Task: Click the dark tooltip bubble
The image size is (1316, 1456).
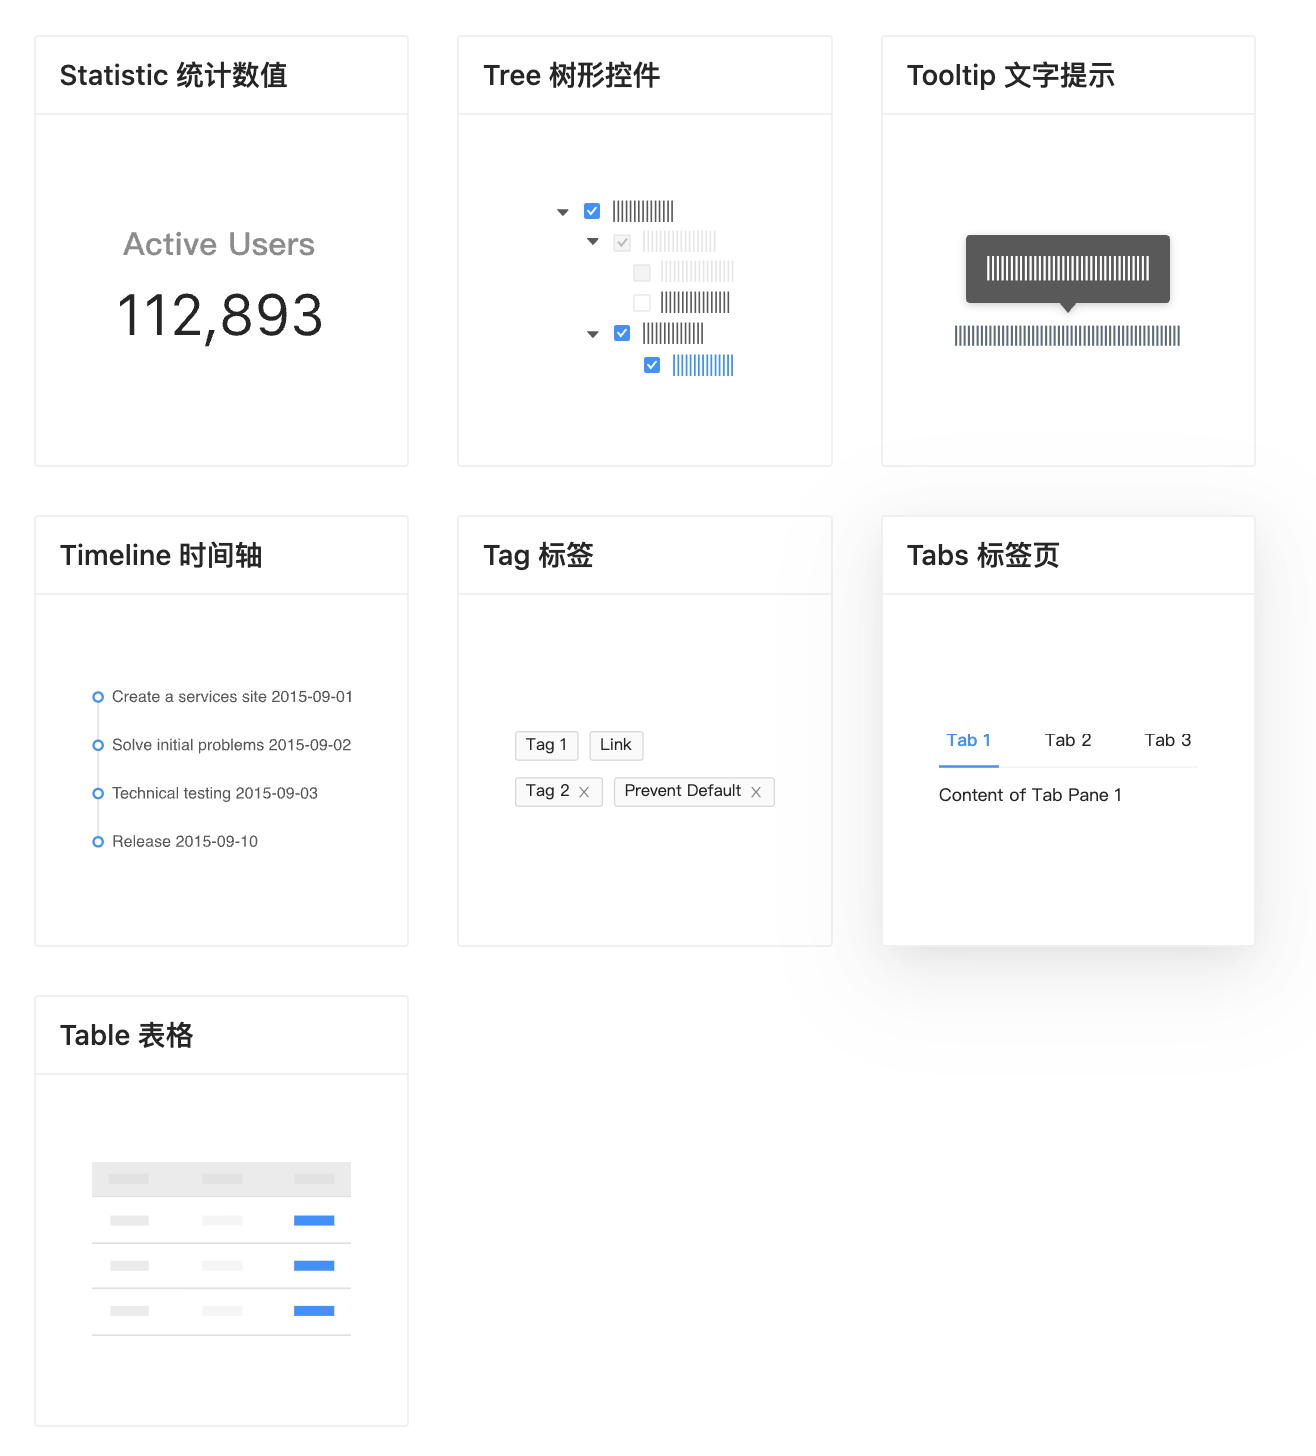Action: click(x=1068, y=269)
